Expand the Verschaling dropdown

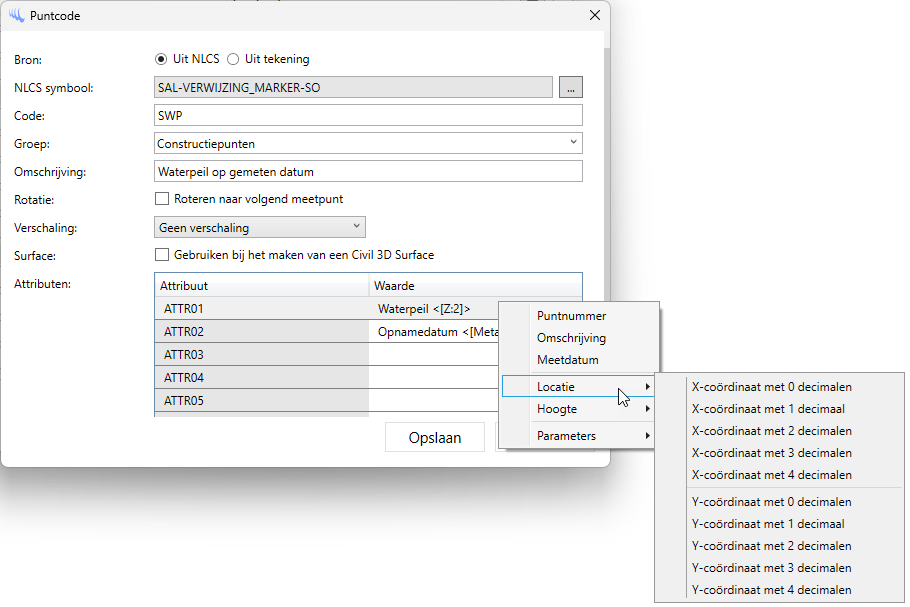[260, 227]
